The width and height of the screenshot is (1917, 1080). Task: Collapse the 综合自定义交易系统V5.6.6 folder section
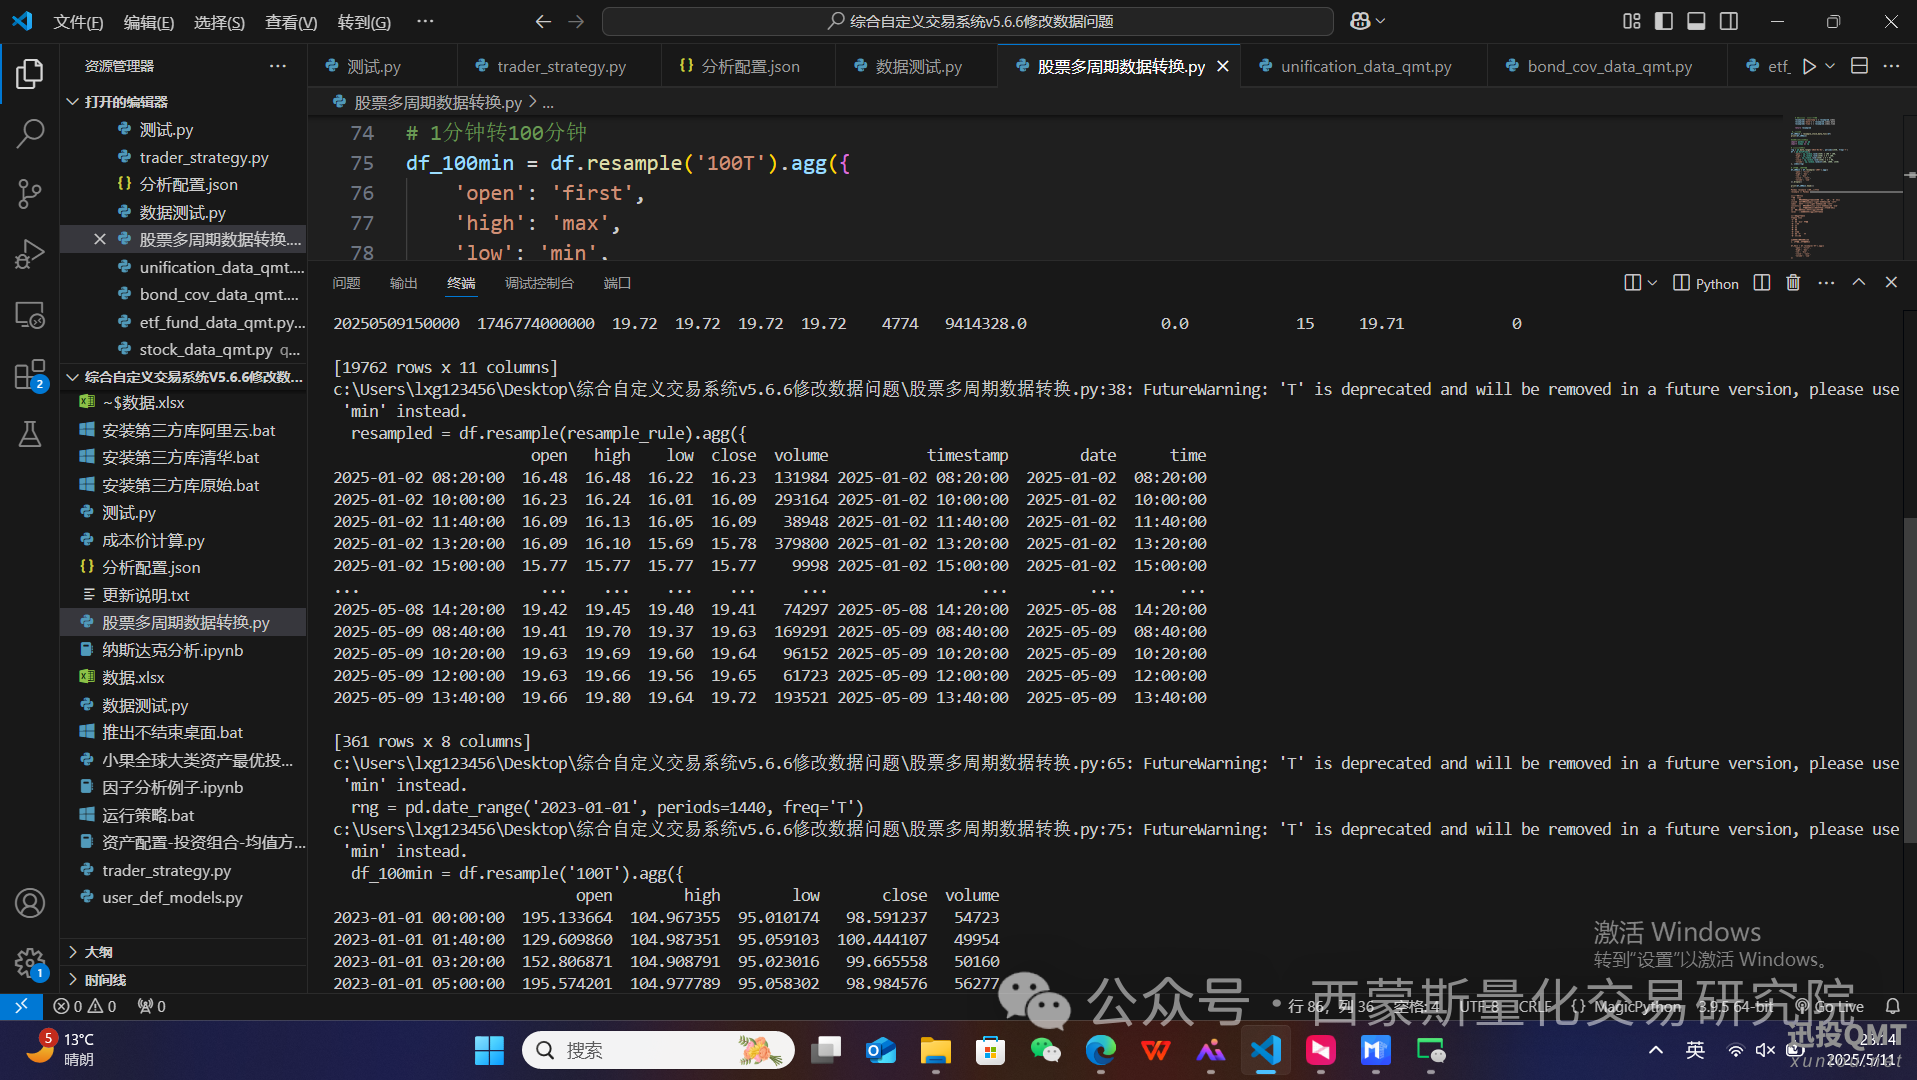[184, 377]
